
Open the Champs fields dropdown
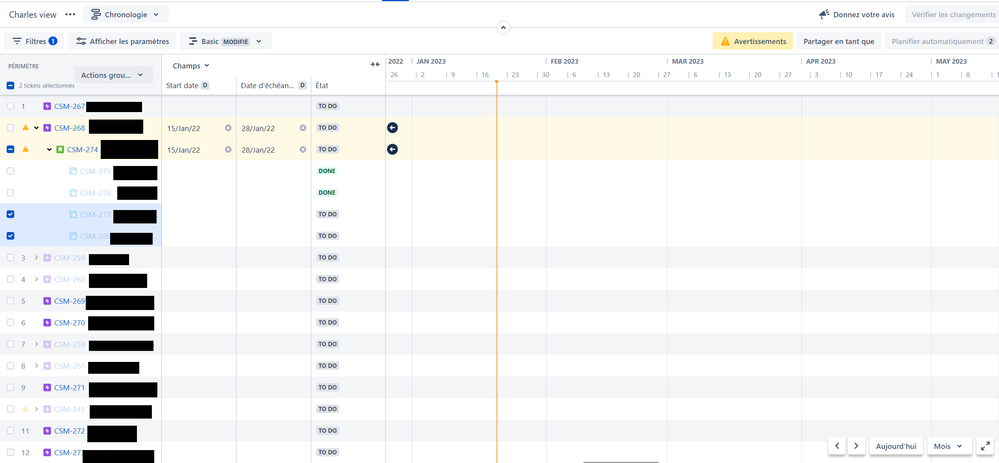(x=191, y=66)
